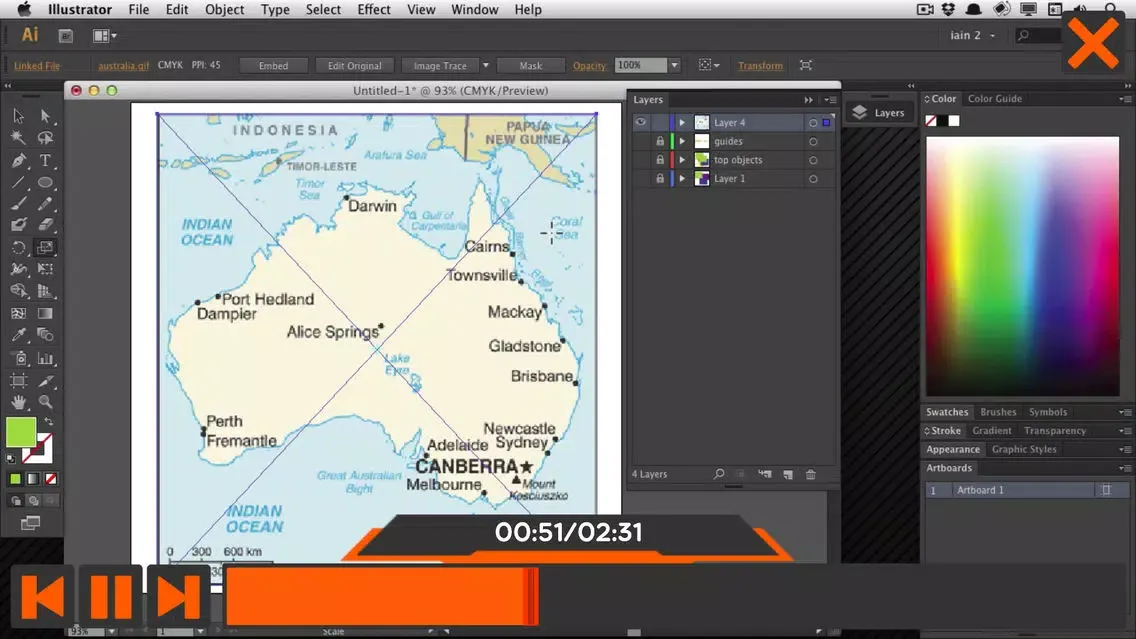Select the Line Segment tool
This screenshot has height=639, width=1136.
click(19, 183)
